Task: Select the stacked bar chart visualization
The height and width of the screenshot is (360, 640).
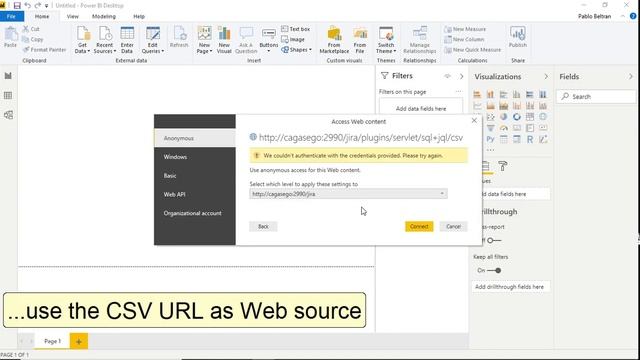Action: (x=477, y=94)
